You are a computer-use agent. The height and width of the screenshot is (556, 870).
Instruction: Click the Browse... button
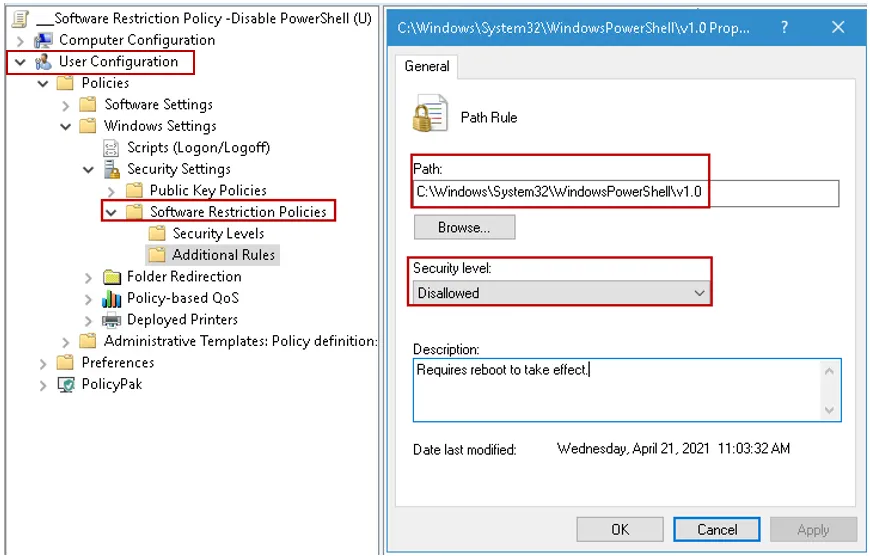click(464, 227)
